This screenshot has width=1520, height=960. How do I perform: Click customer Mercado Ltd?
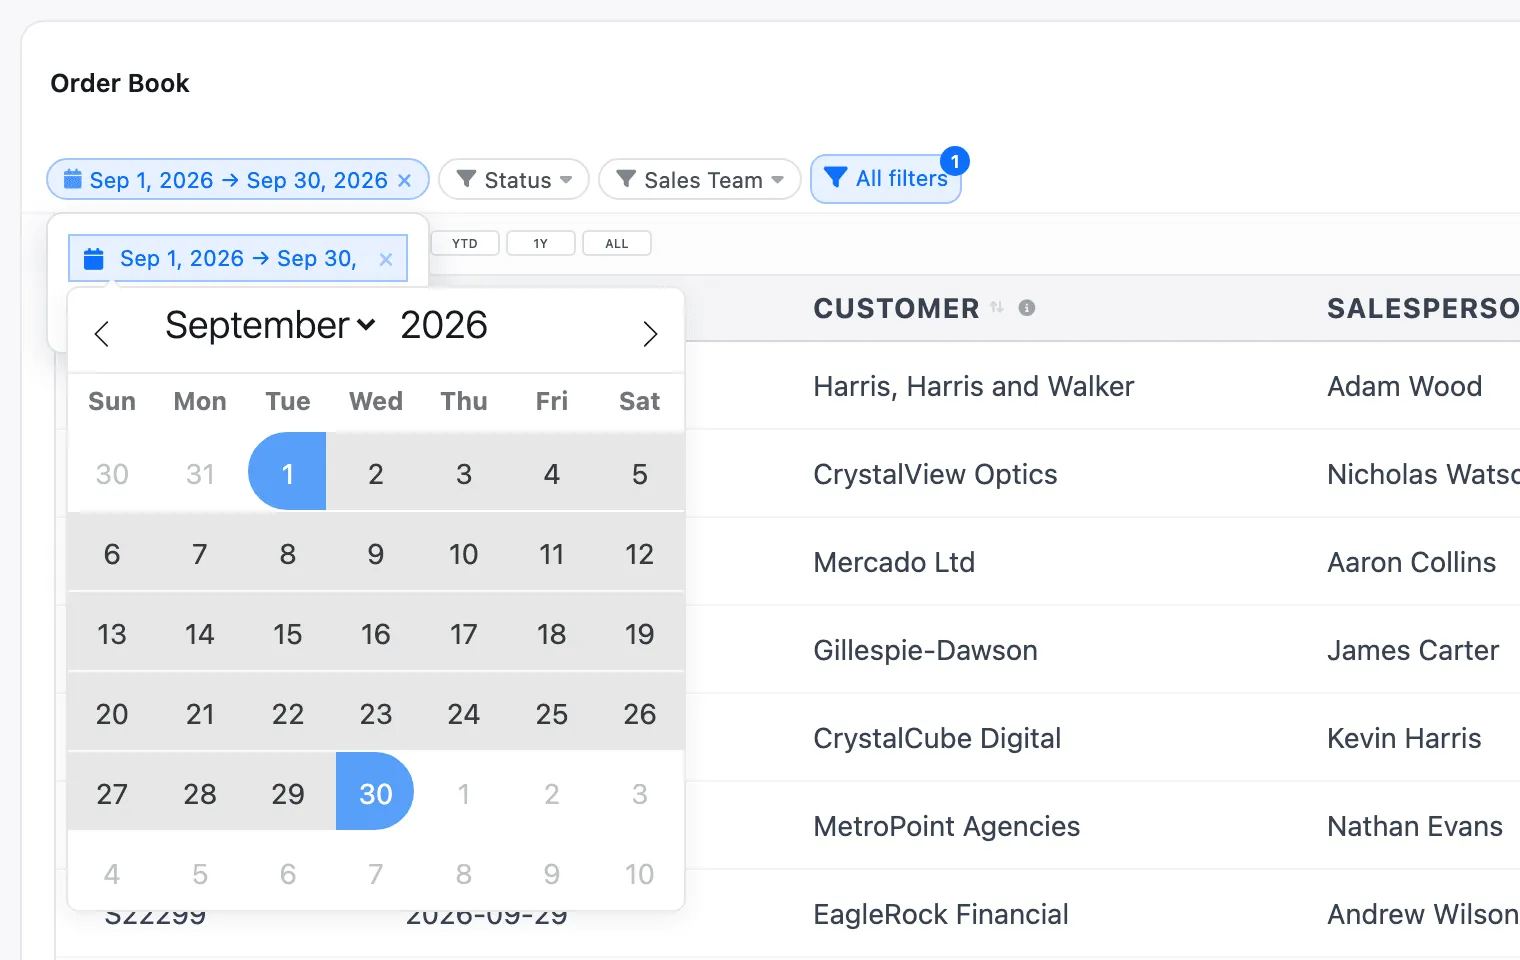[x=894, y=562]
